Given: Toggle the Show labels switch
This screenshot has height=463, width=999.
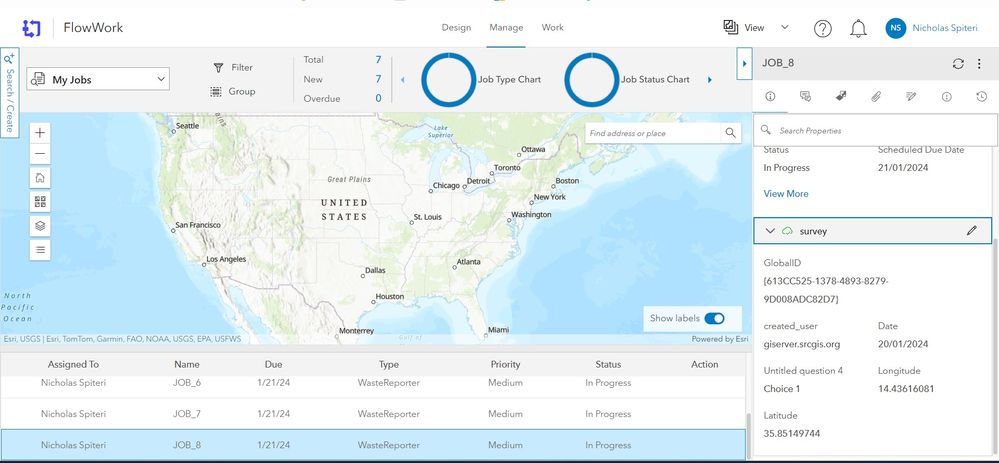Looking at the screenshot, I should tap(714, 318).
